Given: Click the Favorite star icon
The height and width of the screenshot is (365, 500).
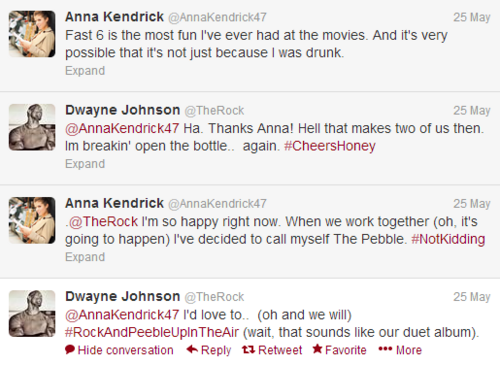Looking at the screenshot, I should (317, 349).
